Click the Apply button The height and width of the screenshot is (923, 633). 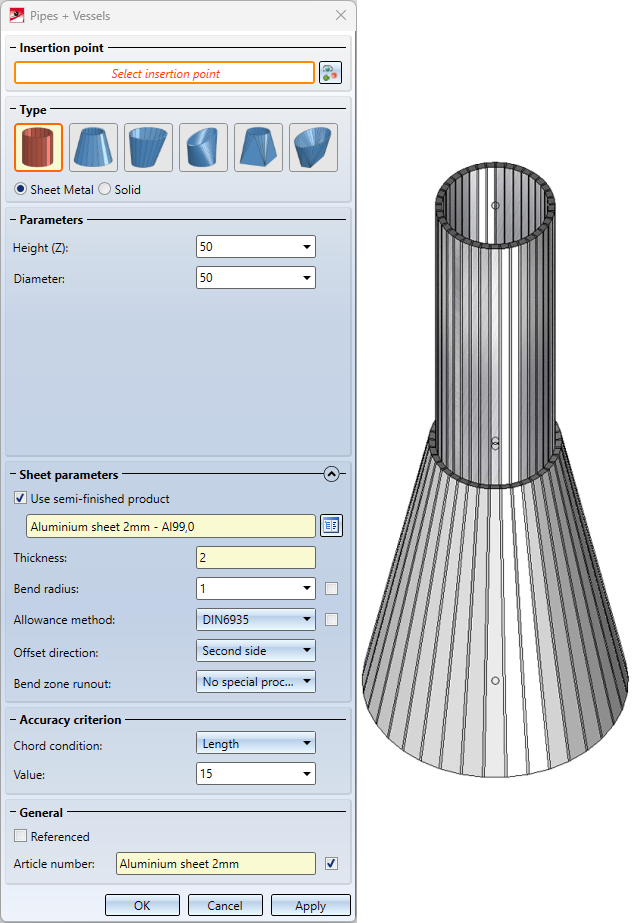pyautogui.click(x=310, y=905)
